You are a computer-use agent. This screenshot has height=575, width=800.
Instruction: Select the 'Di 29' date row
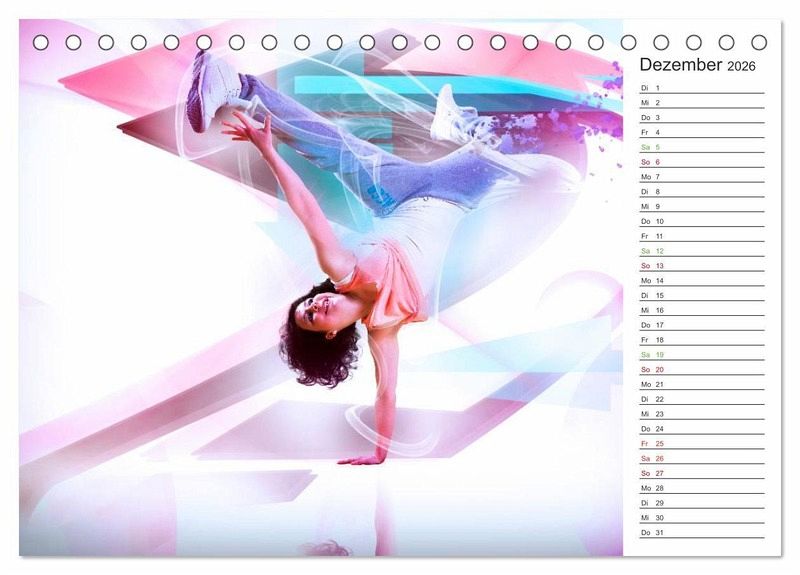click(702, 502)
